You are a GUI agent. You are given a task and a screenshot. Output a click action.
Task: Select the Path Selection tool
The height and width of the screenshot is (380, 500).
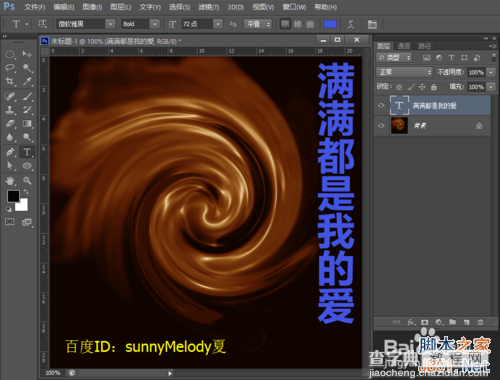pos(10,166)
